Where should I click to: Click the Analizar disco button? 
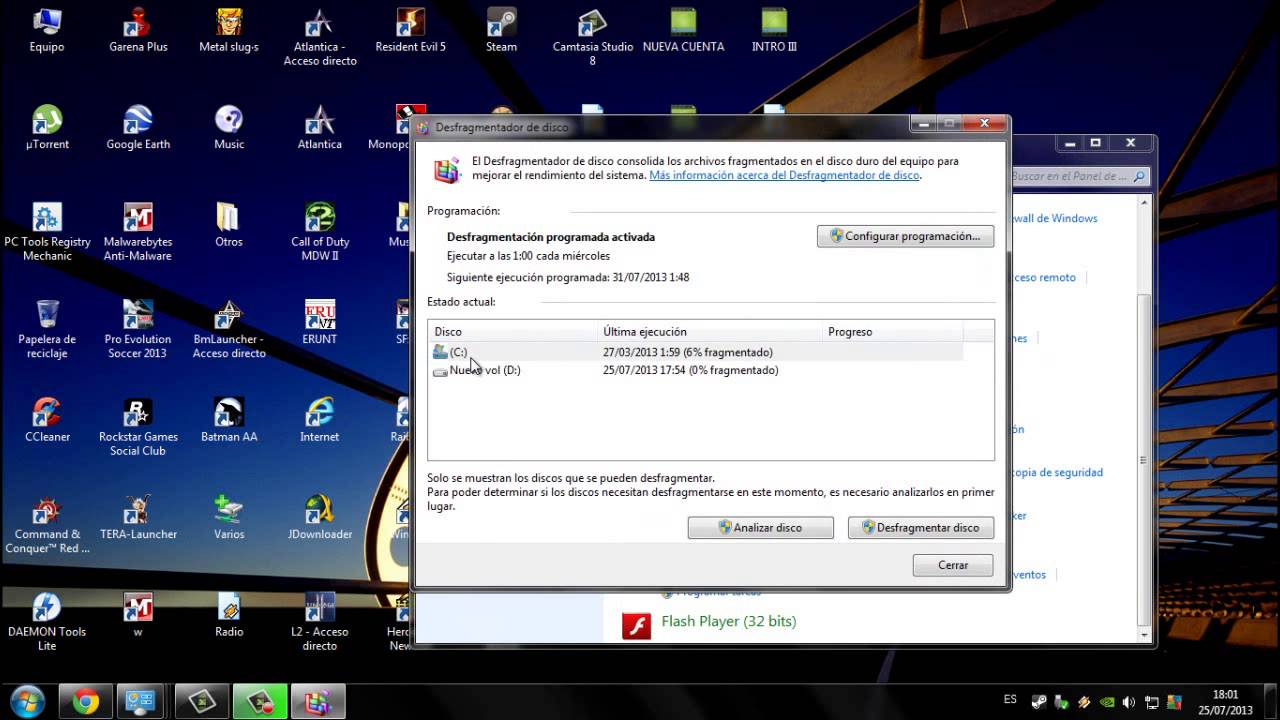(x=760, y=527)
